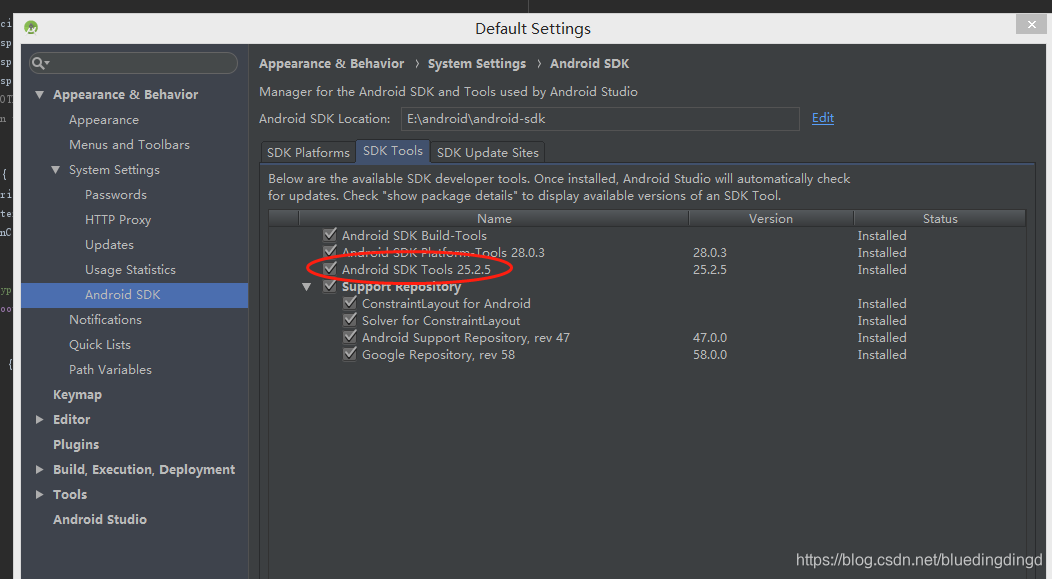Click the System Settings breadcrumb

[477, 64]
